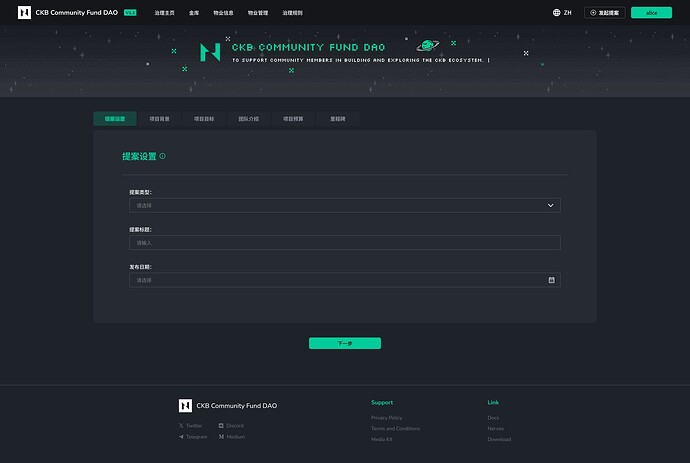Screen dimensions: 690x463
Task: Open the alice account menu
Action: tap(651, 13)
